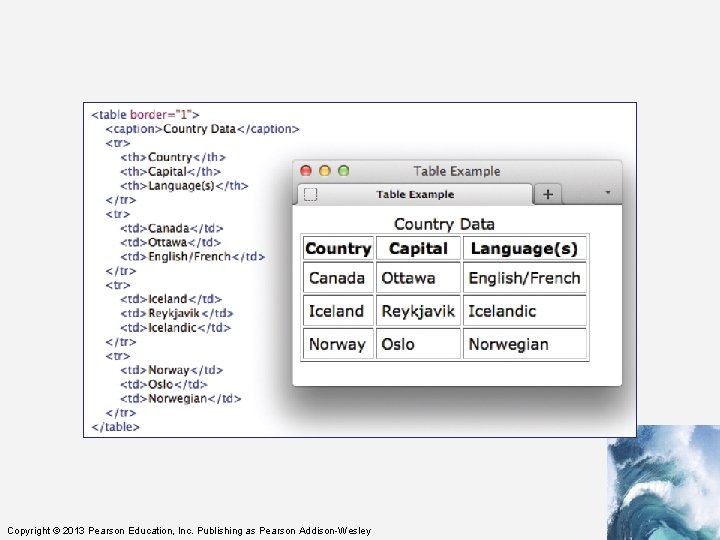Click the tab list dropdown arrow
The height and width of the screenshot is (540, 720).
coord(608,192)
